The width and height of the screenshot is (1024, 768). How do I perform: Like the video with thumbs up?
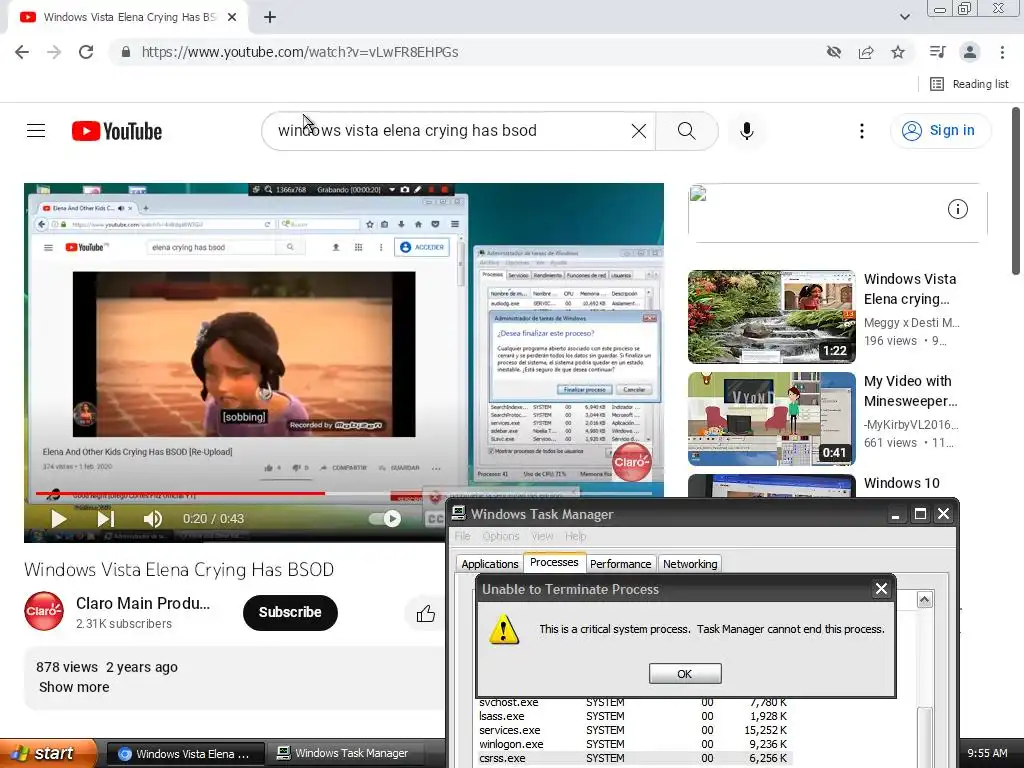425,614
